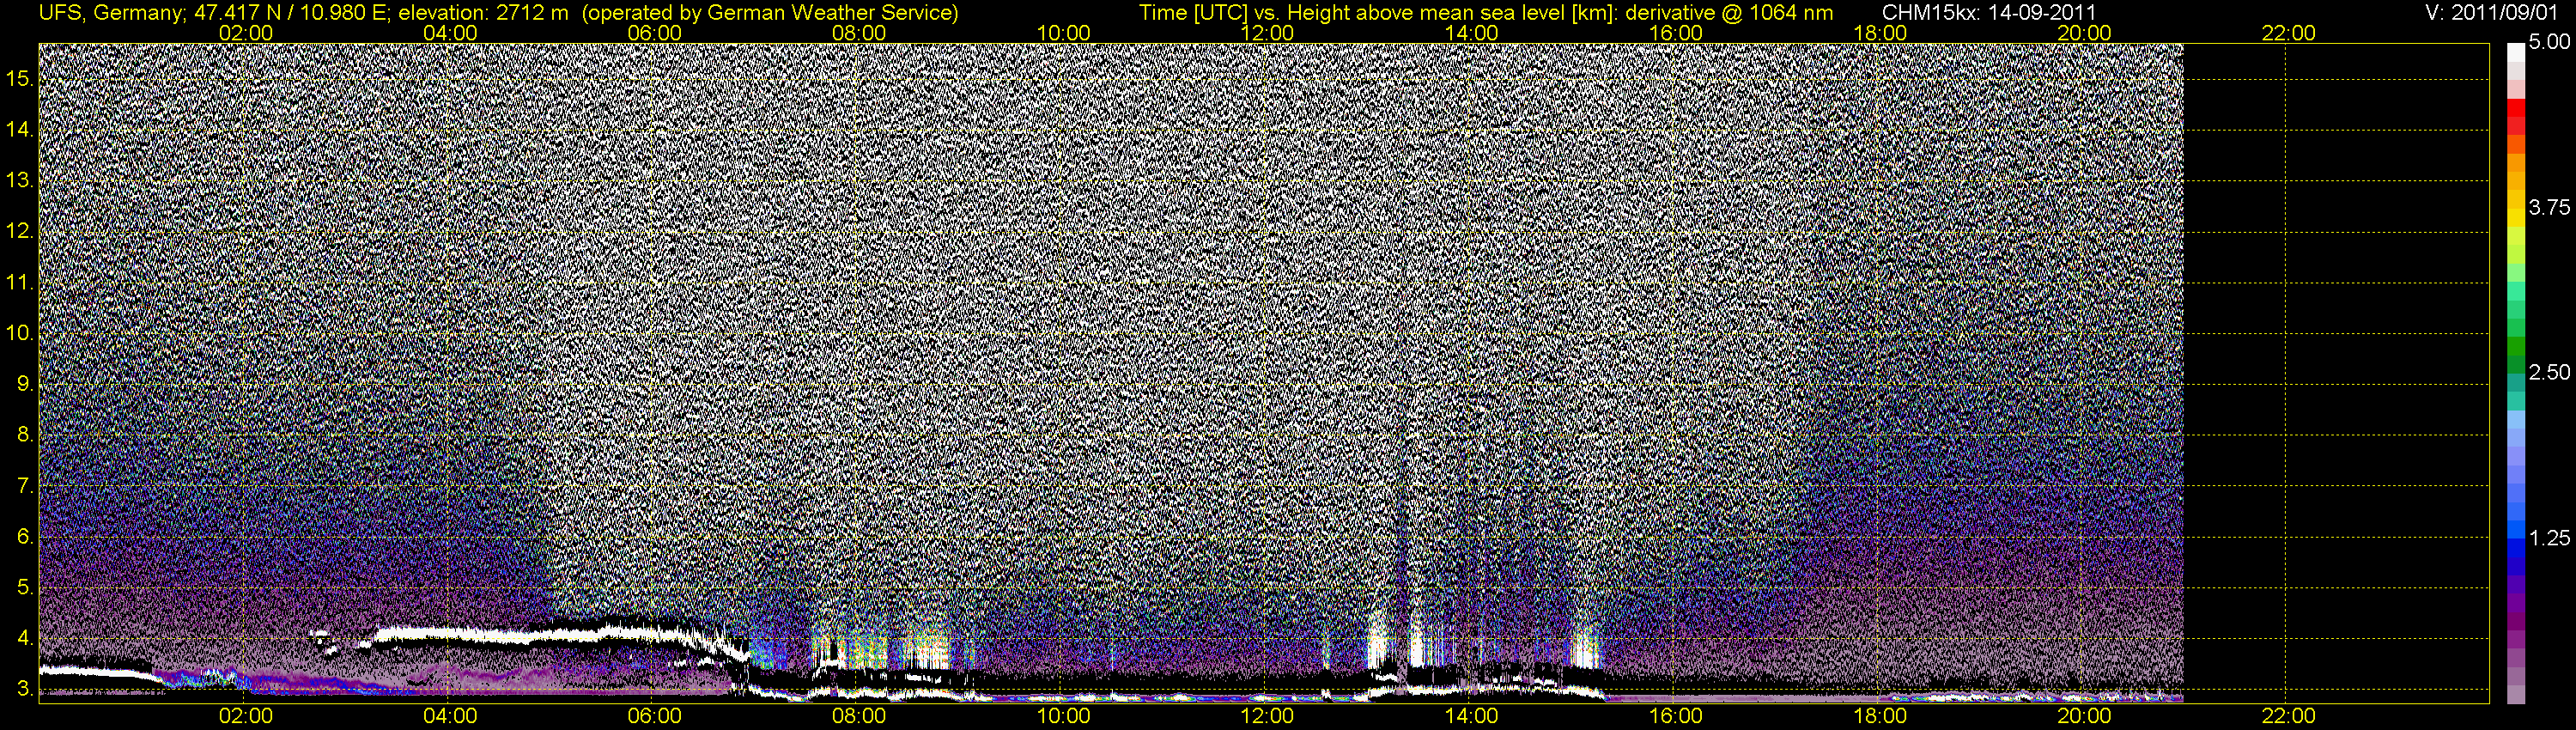Click the bottom time axis label 04:00
This screenshot has height=730, width=2576.
(450, 716)
